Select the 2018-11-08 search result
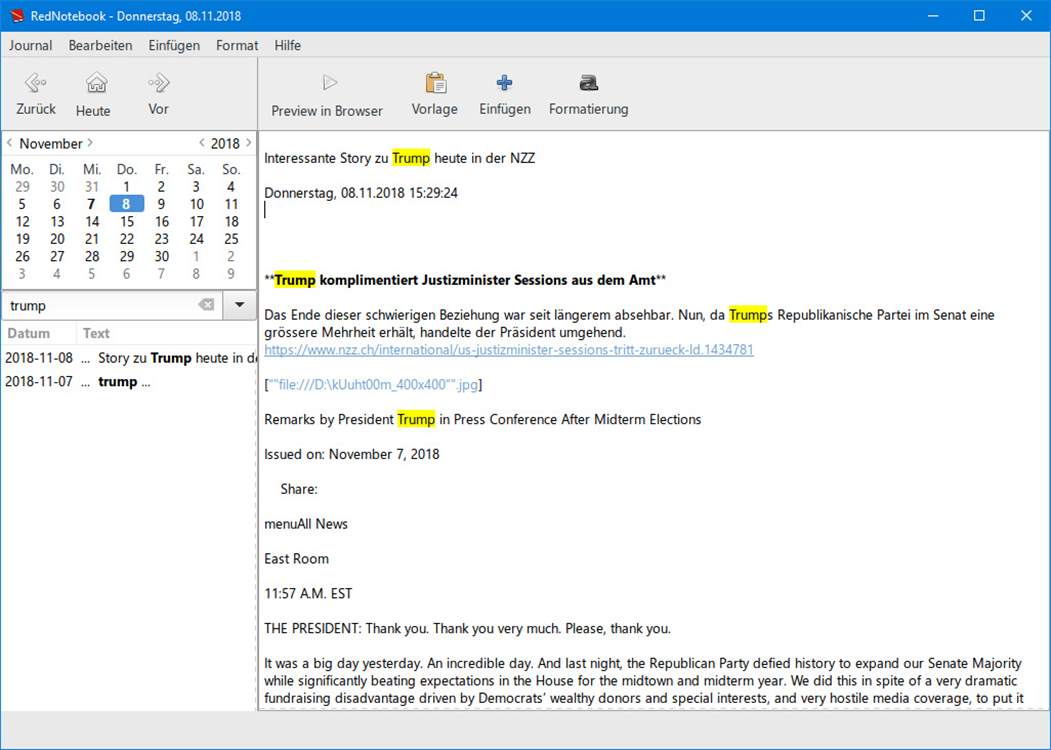 pos(129,358)
